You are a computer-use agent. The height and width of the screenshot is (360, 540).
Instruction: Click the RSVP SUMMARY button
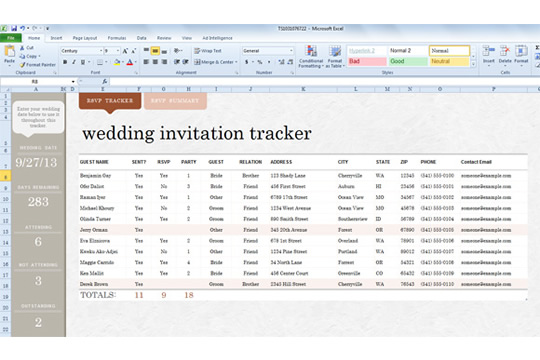(x=175, y=101)
